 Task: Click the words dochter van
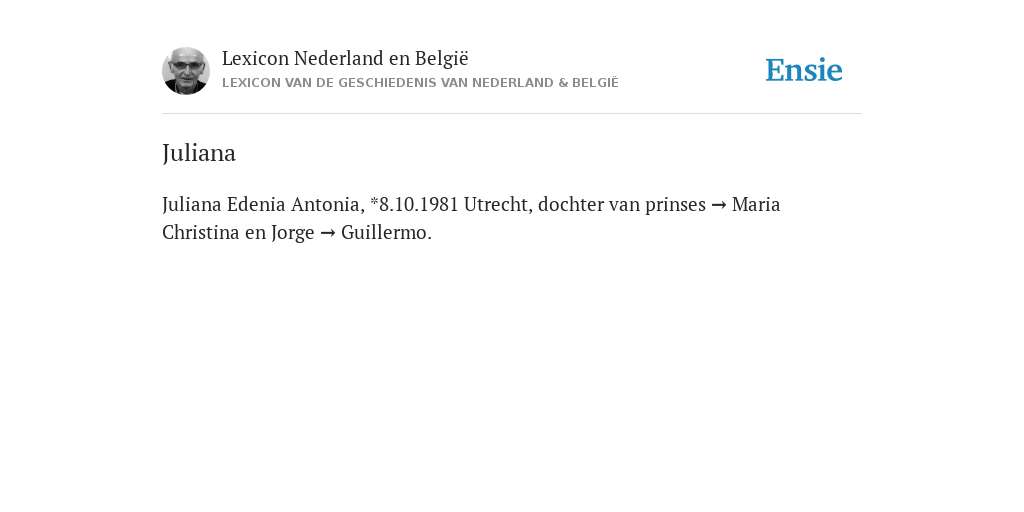point(589,204)
